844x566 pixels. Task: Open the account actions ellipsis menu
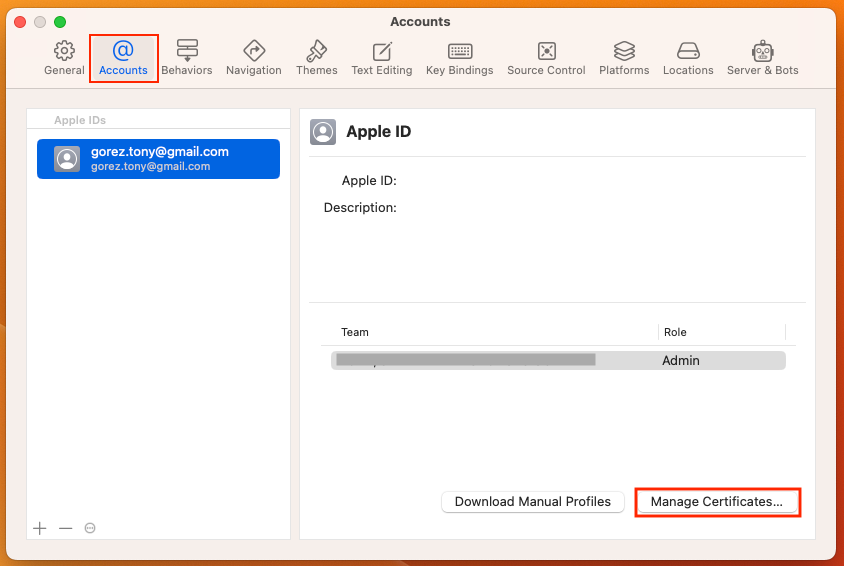point(90,528)
